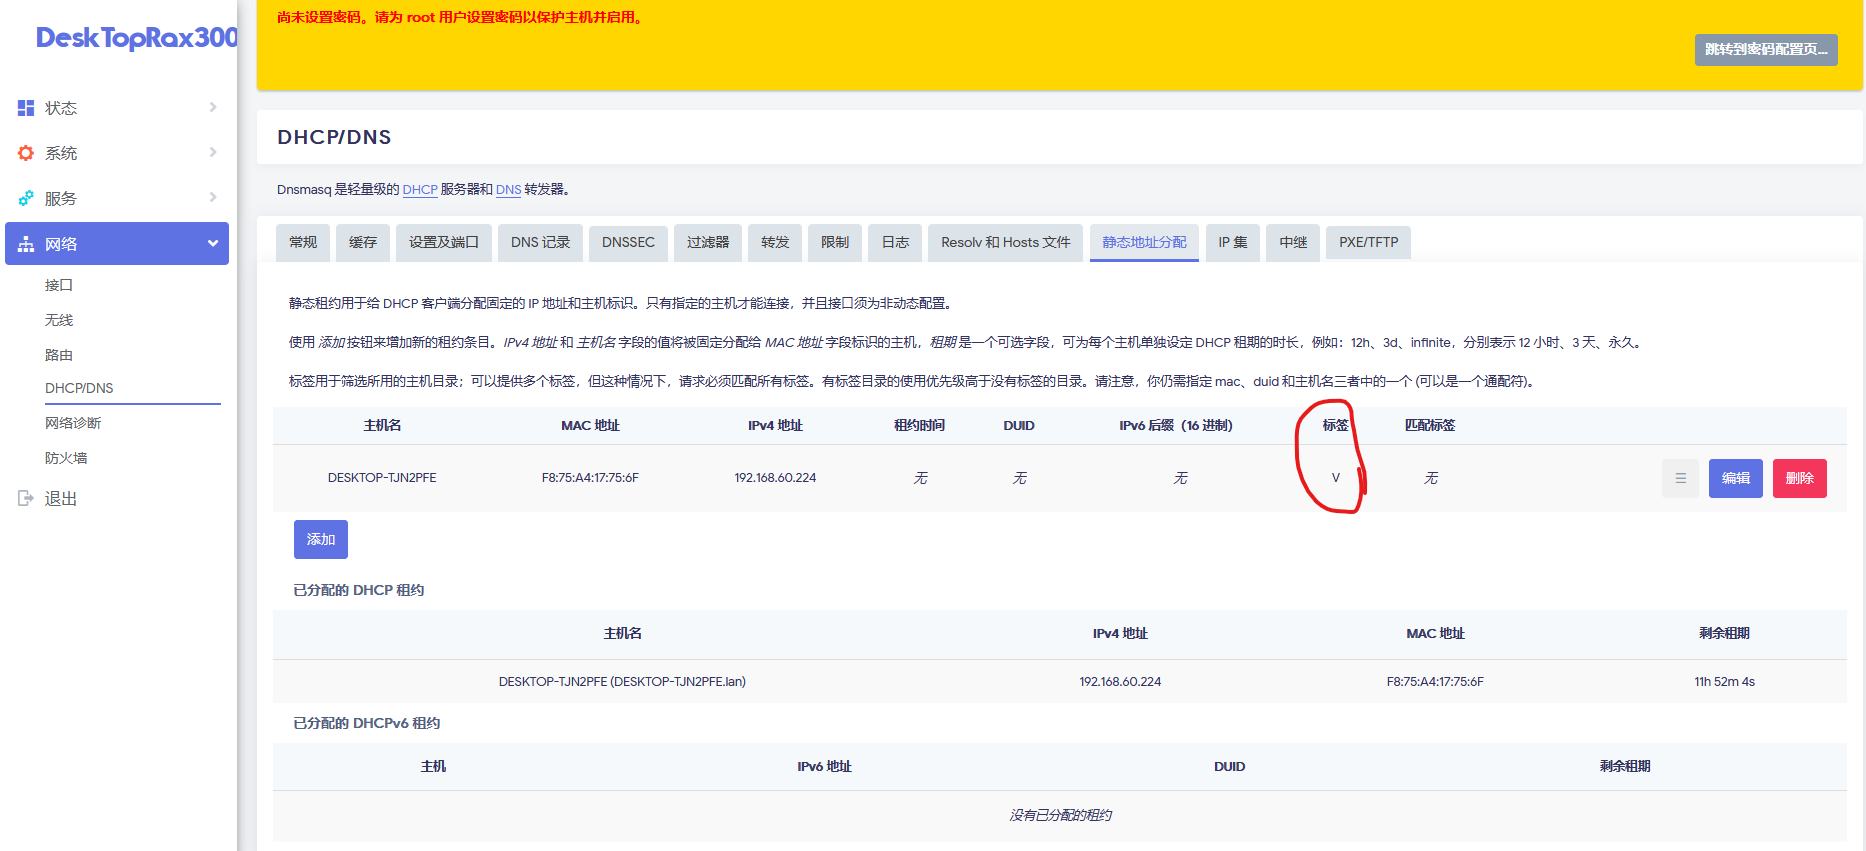Open the Resolv and Hosts files tab
Viewport: 1866px width, 851px height.
(x=1005, y=242)
